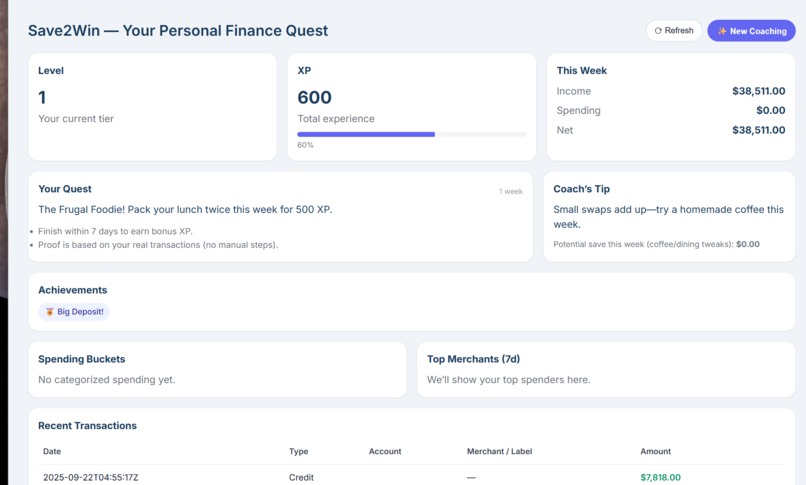Click the Merchant / Label column header
806x485 pixels.
click(499, 451)
